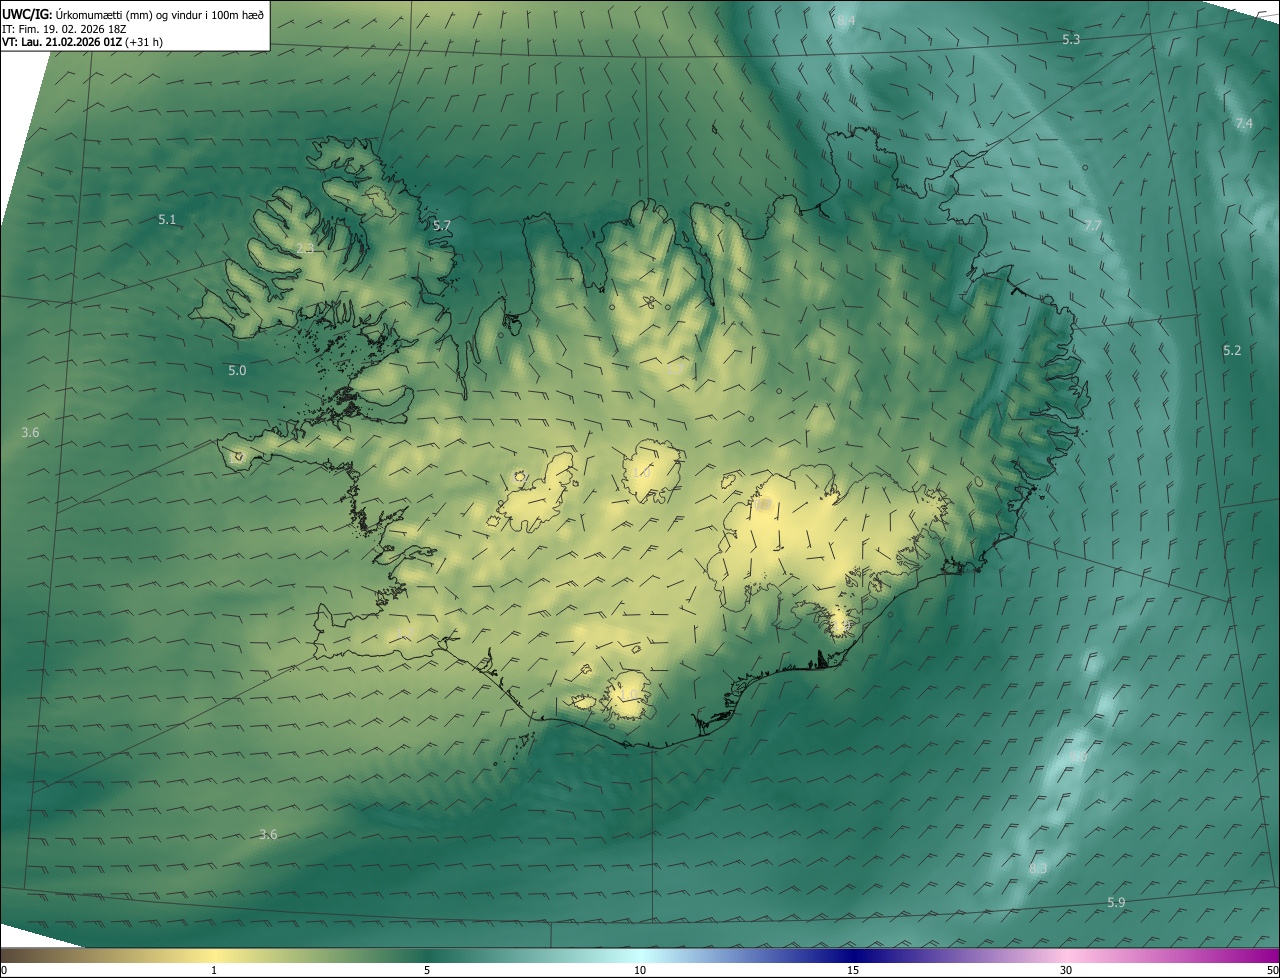Click the 8.4 value label on map
1280x978 pixels.
pyautogui.click(x=846, y=20)
